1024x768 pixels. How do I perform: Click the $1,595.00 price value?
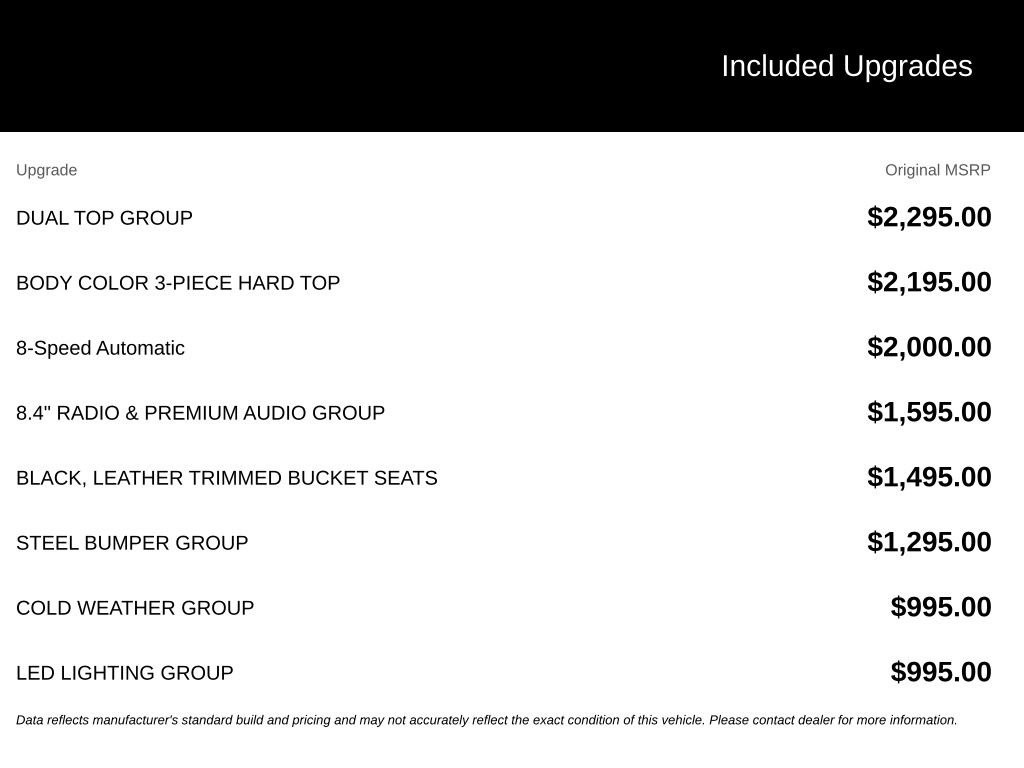point(929,412)
